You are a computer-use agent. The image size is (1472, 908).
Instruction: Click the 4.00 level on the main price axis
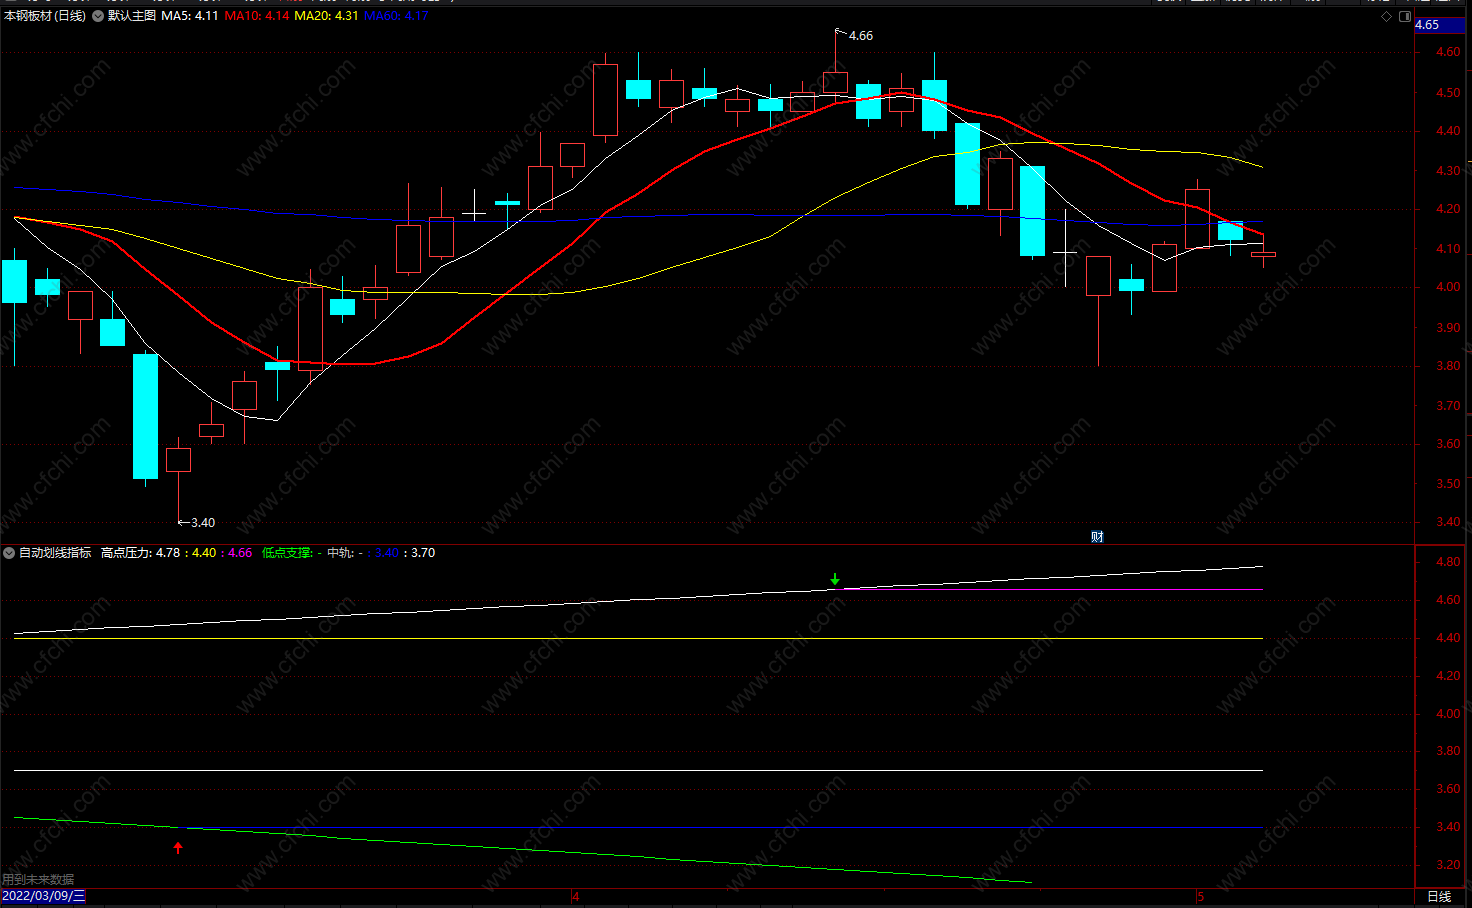point(1447,287)
